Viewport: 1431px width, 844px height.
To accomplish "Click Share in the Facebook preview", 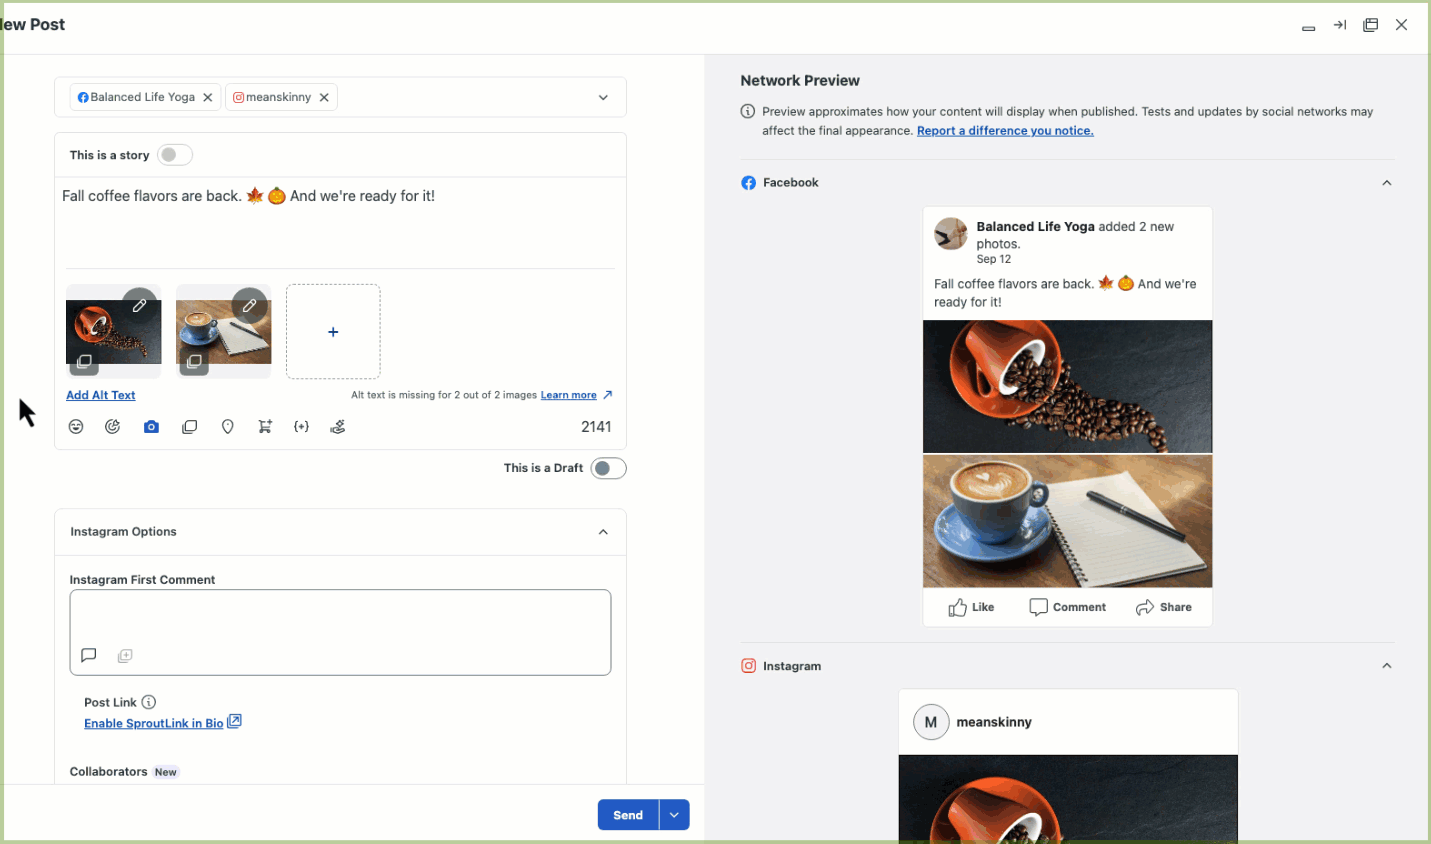I will click(x=1164, y=607).
